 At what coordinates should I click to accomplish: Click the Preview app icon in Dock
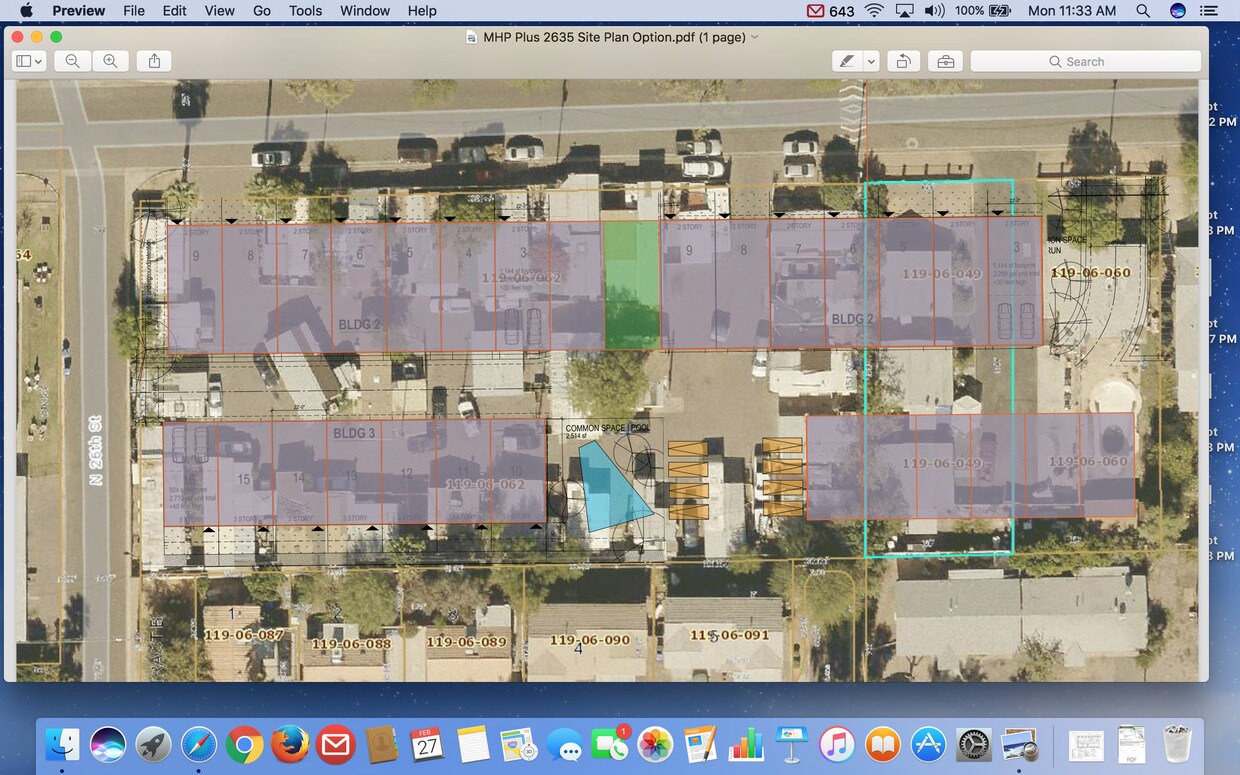[1020, 745]
